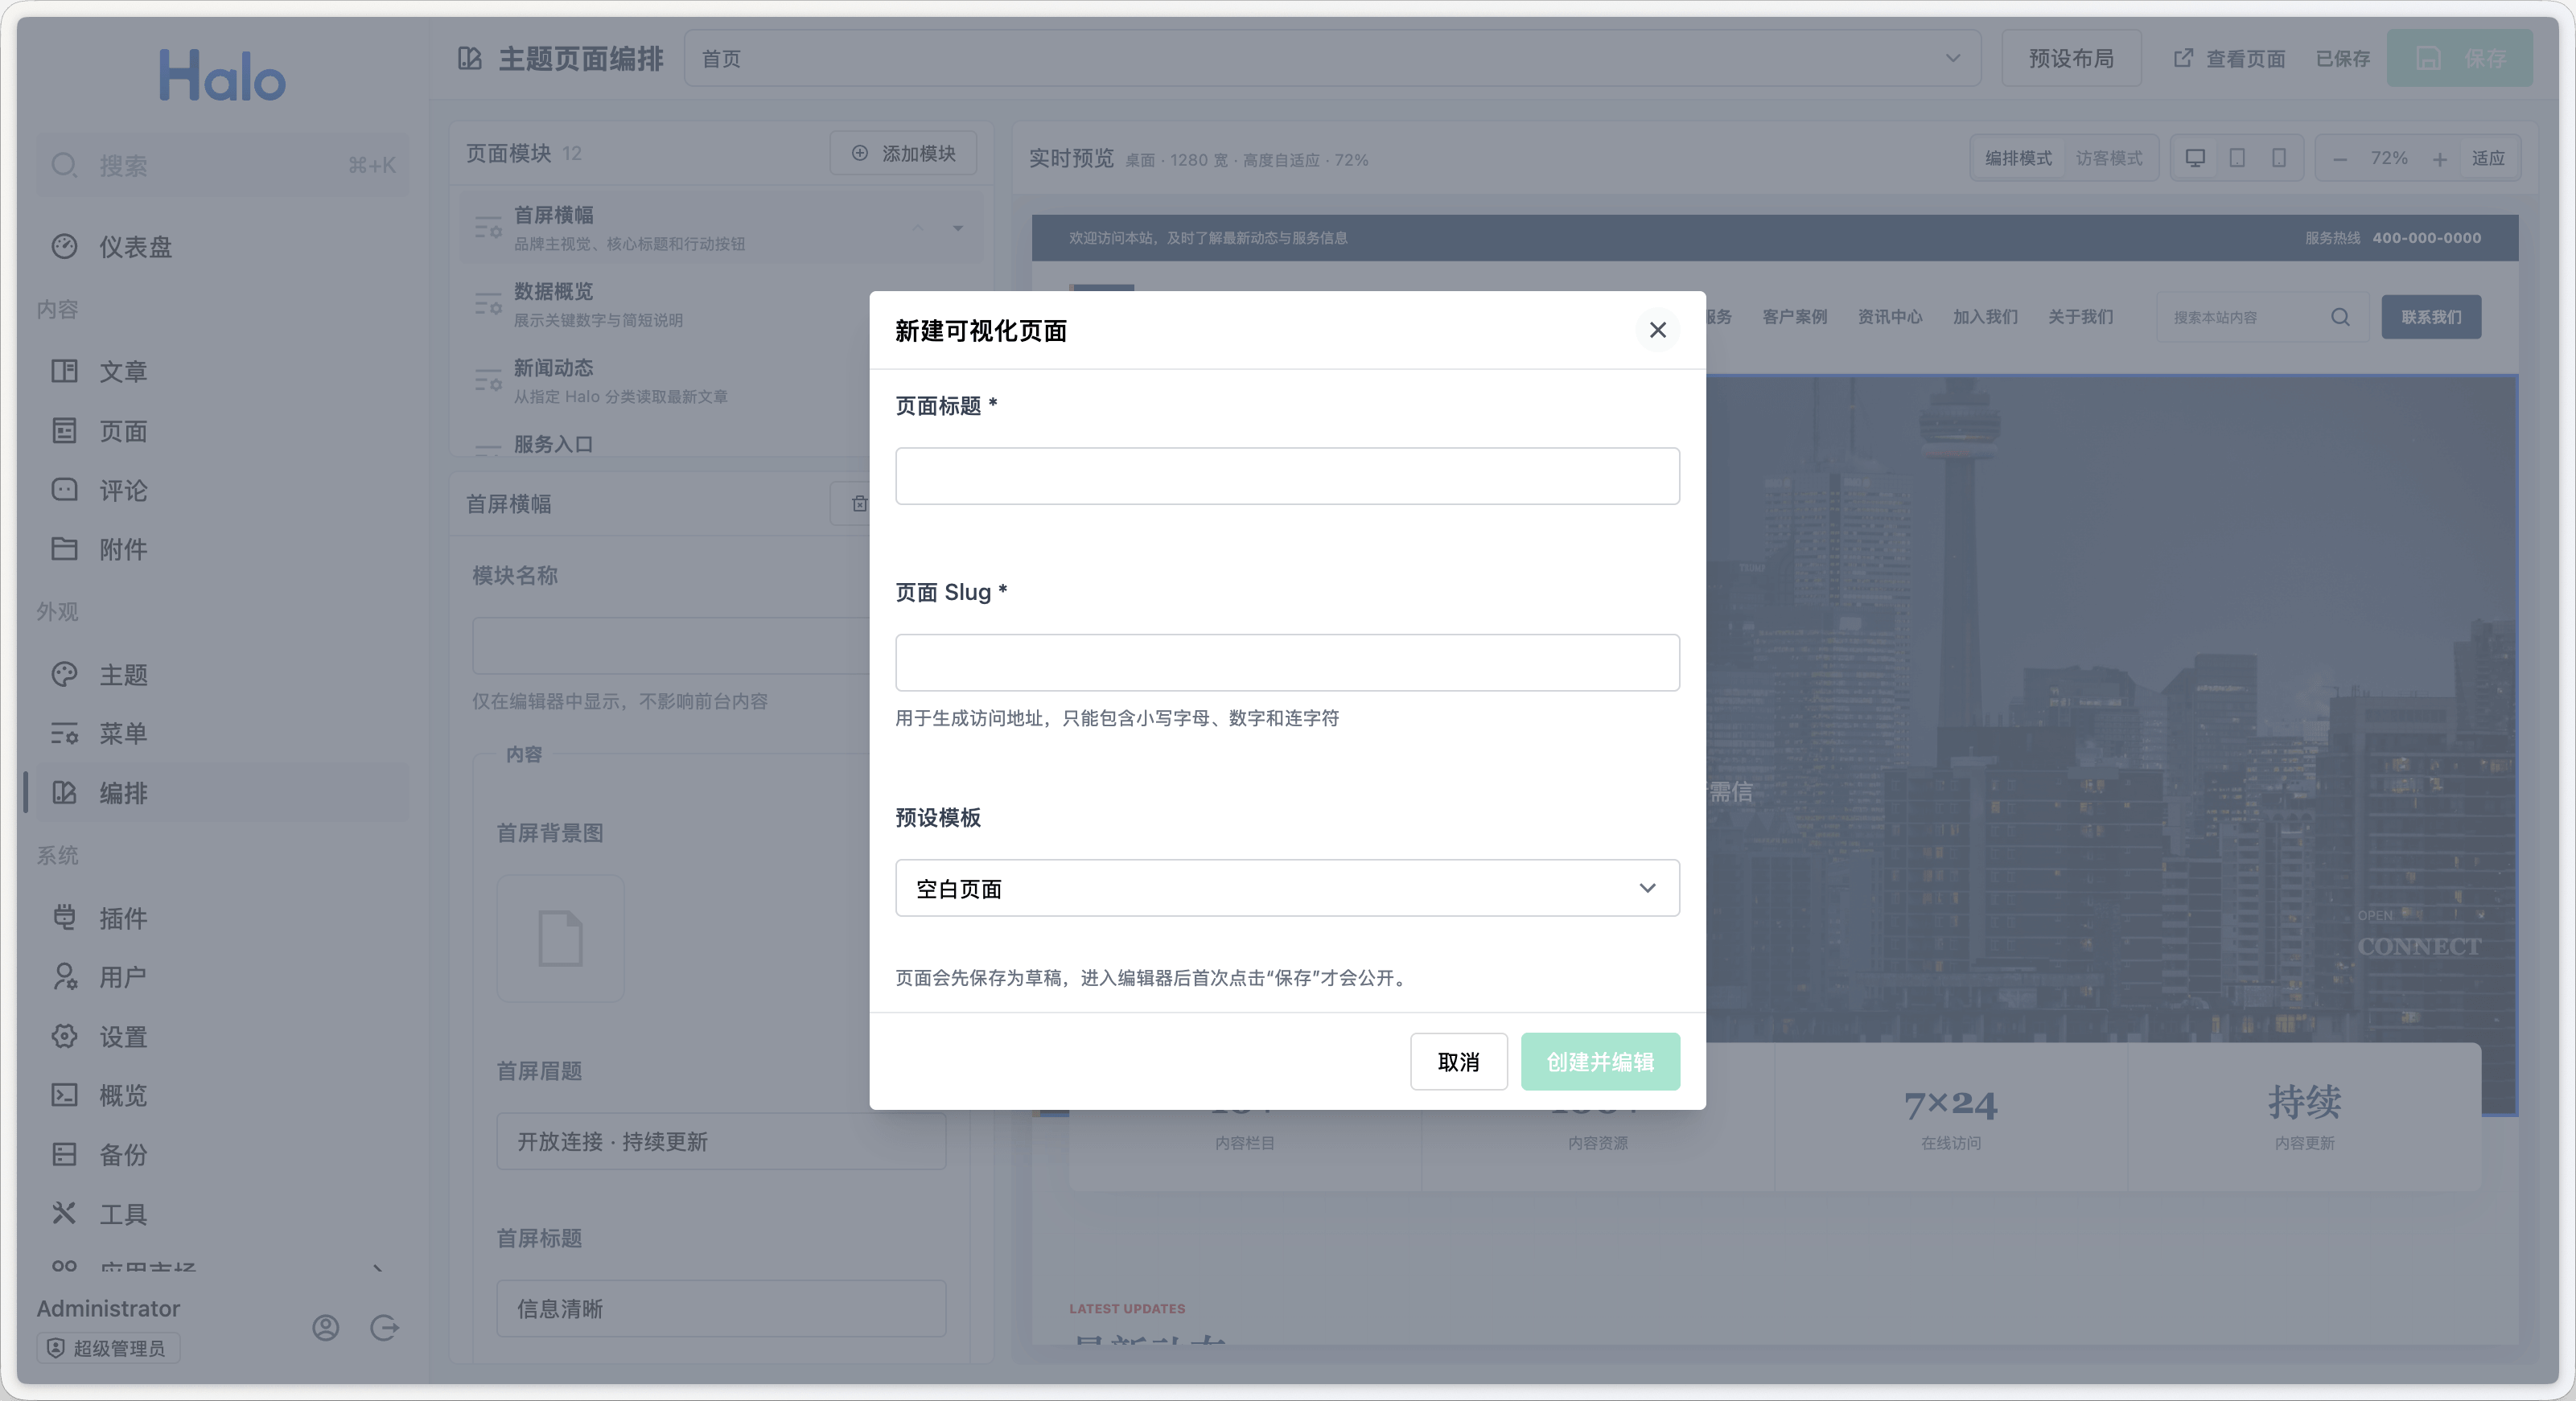Click the Halo logo
This screenshot has width=2576, height=1401.
tap(222, 75)
